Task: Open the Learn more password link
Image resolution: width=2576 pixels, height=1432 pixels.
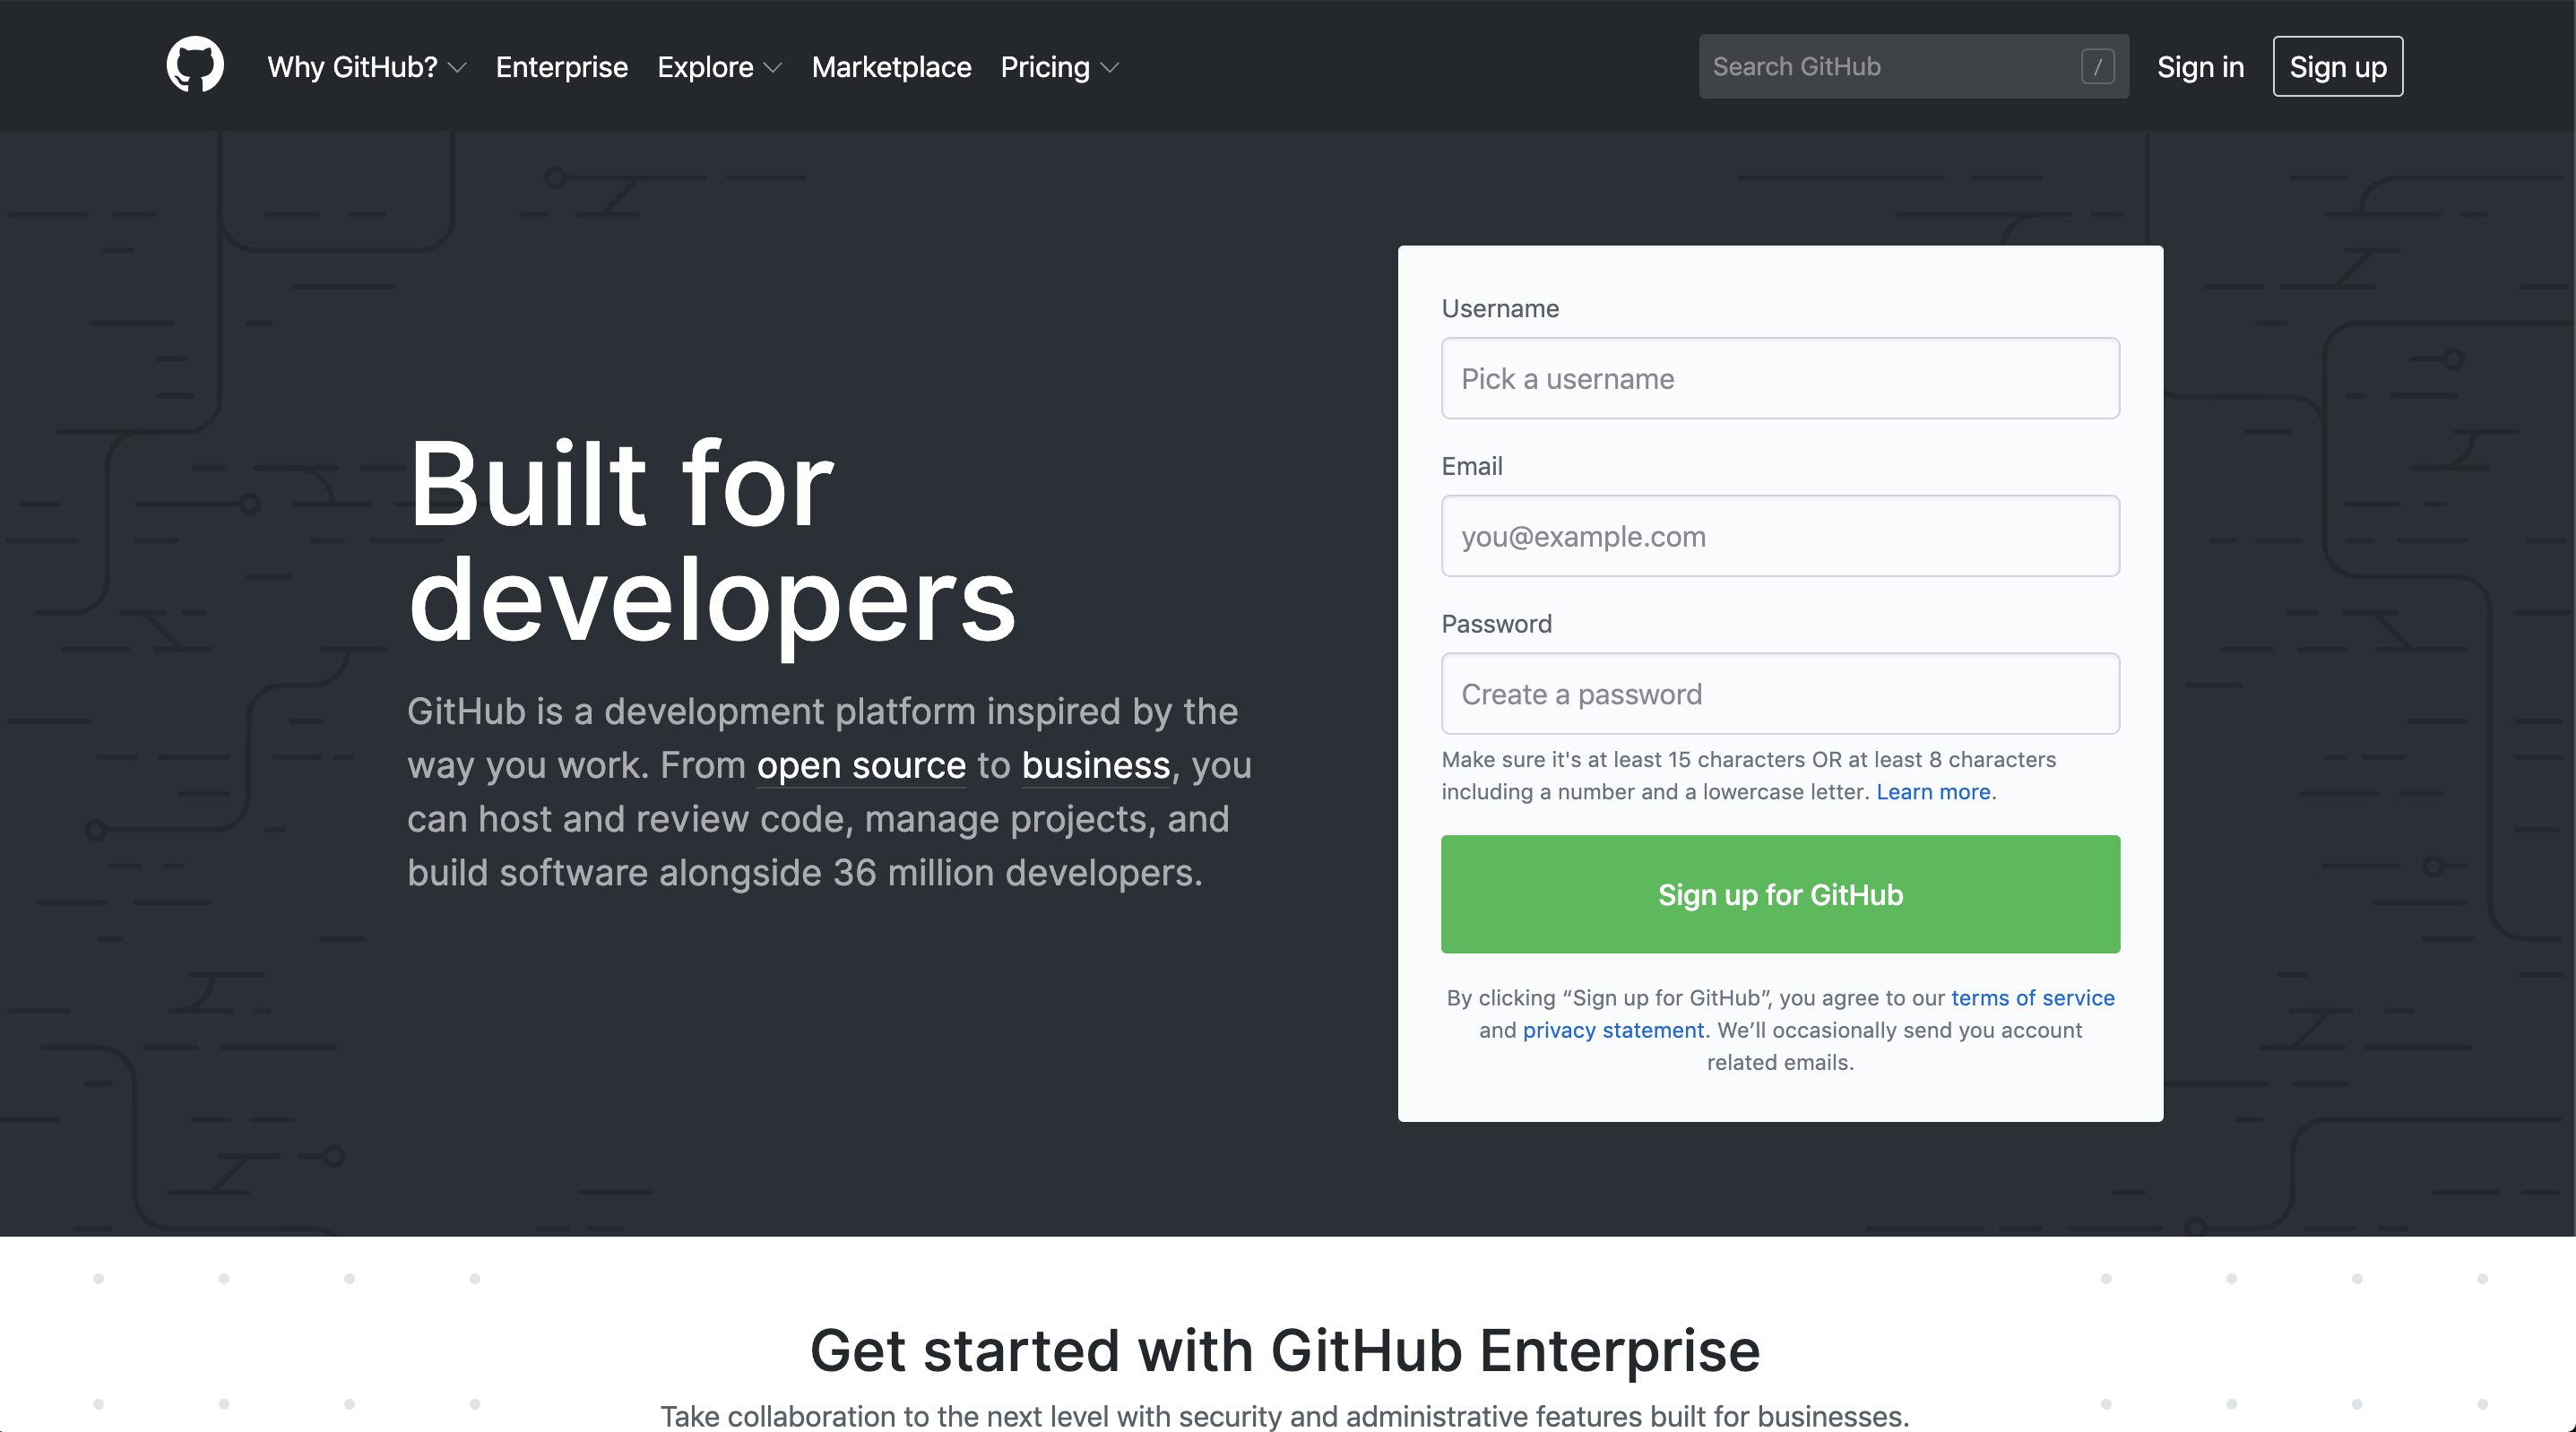Action: click(x=1933, y=792)
